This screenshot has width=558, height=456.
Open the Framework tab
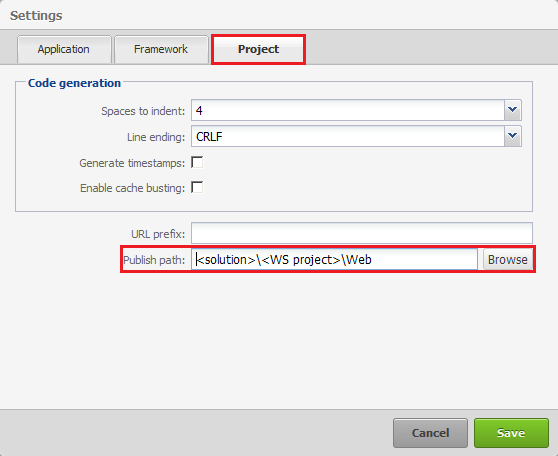(x=161, y=49)
